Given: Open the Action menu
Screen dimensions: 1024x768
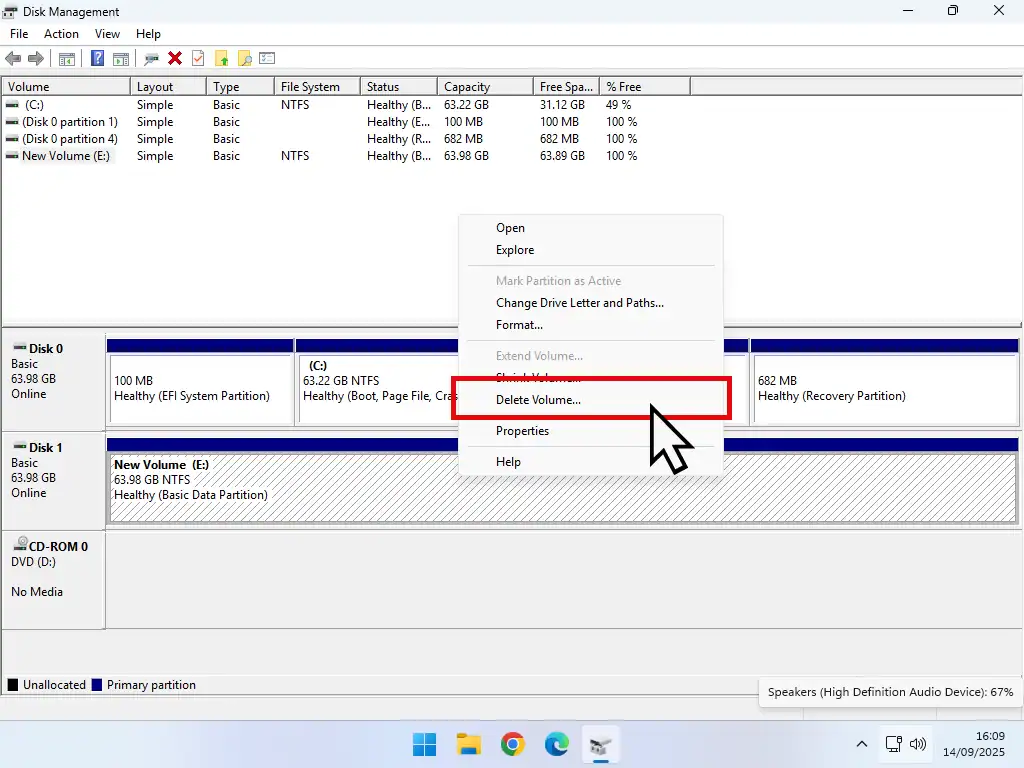Looking at the screenshot, I should coord(61,34).
